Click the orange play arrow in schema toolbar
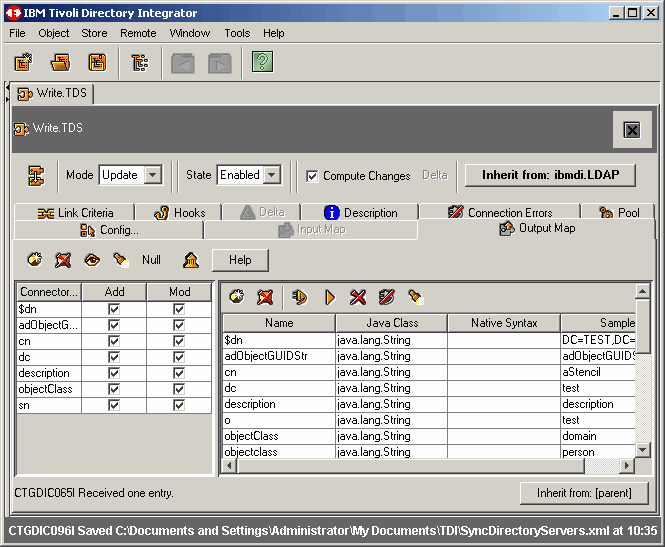665x547 pixels. (329, 297)
